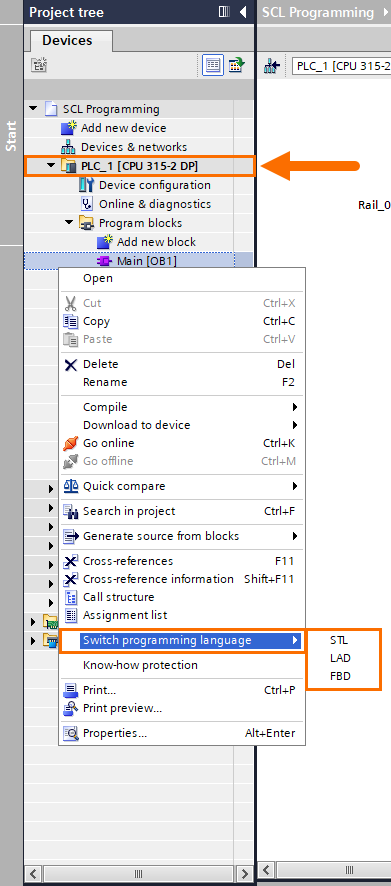Click the Device configuration icon
The width and height of the screenshot is (391, 886).
tap(86, 185)
